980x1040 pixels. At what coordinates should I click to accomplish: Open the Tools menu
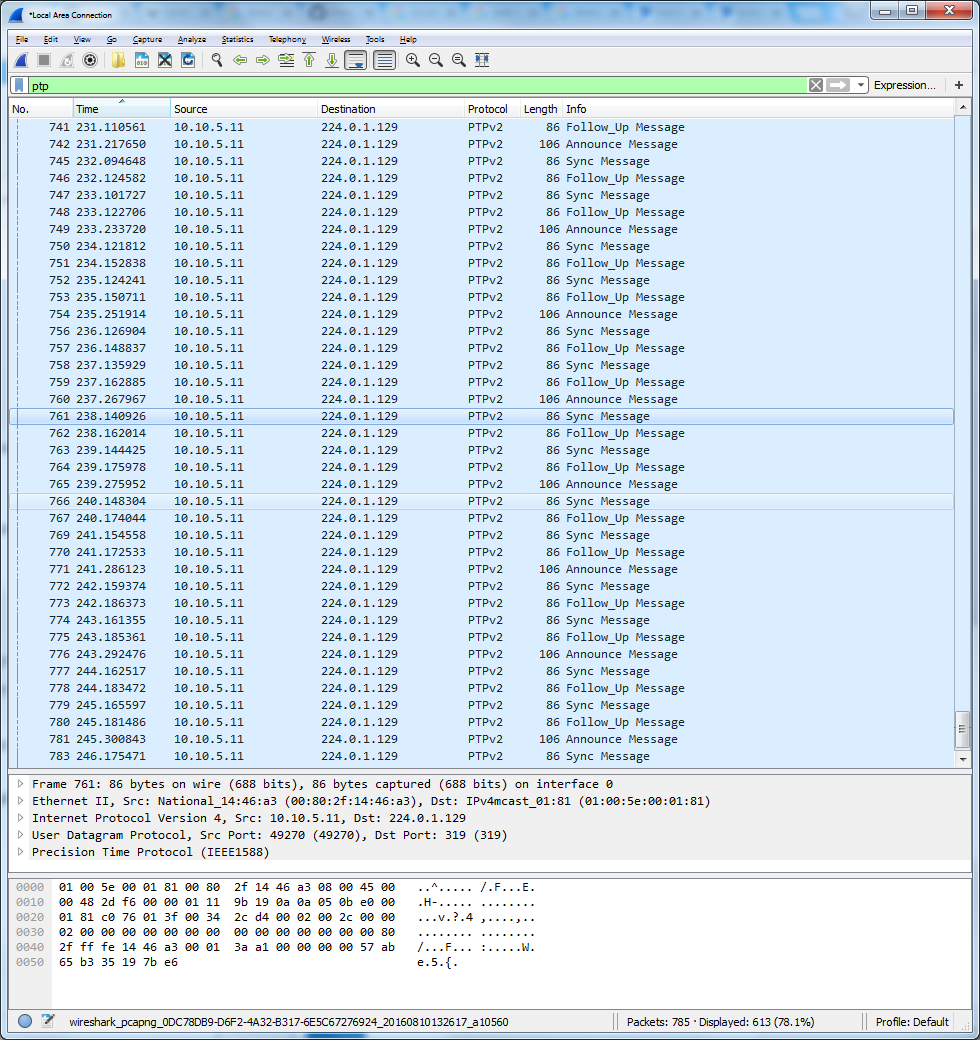tap(375, 40)
